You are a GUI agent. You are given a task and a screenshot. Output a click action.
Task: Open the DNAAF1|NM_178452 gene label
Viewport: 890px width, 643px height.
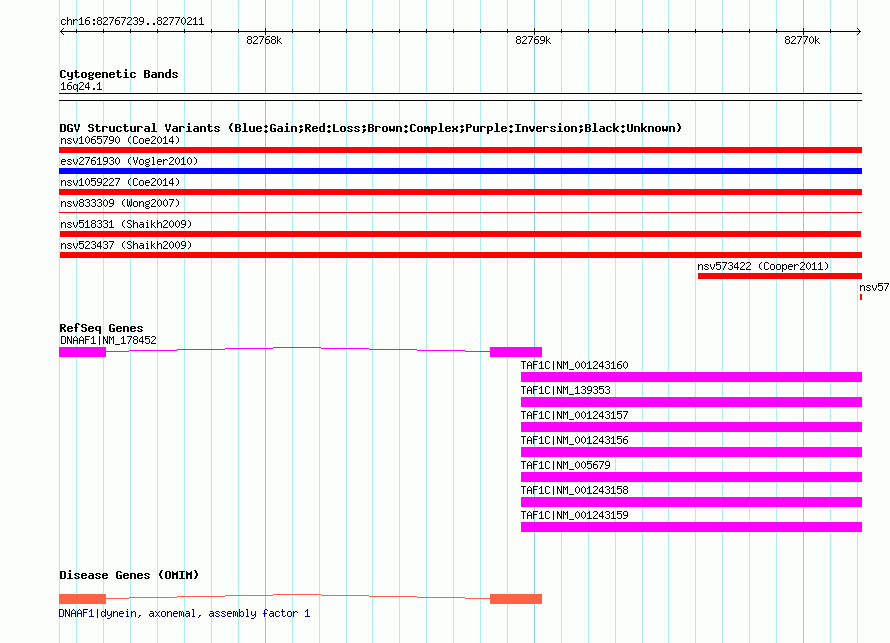108,341
